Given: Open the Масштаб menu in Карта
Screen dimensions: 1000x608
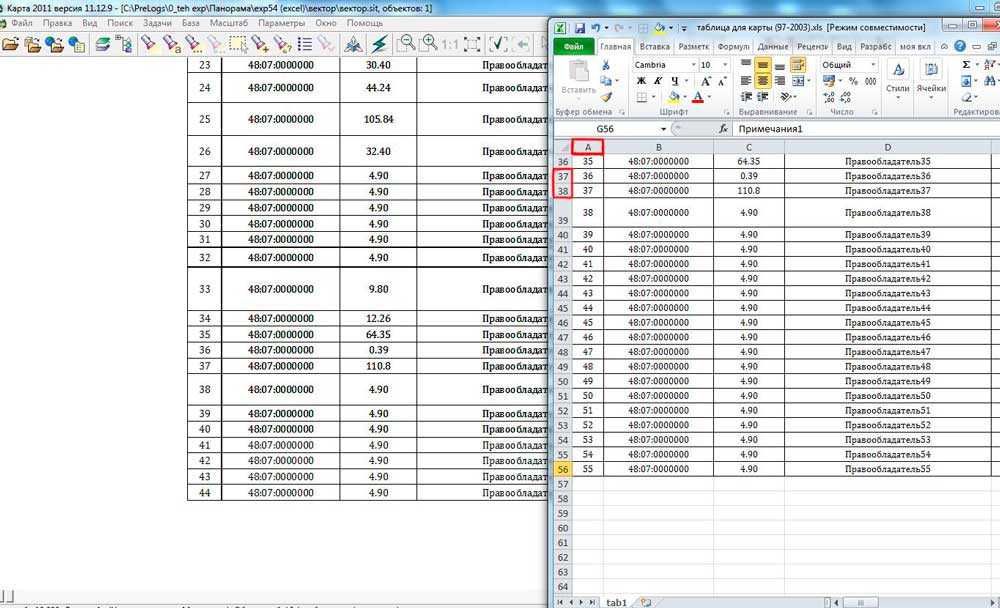Looking at the screenshot, I should click(x=229, y=22).
